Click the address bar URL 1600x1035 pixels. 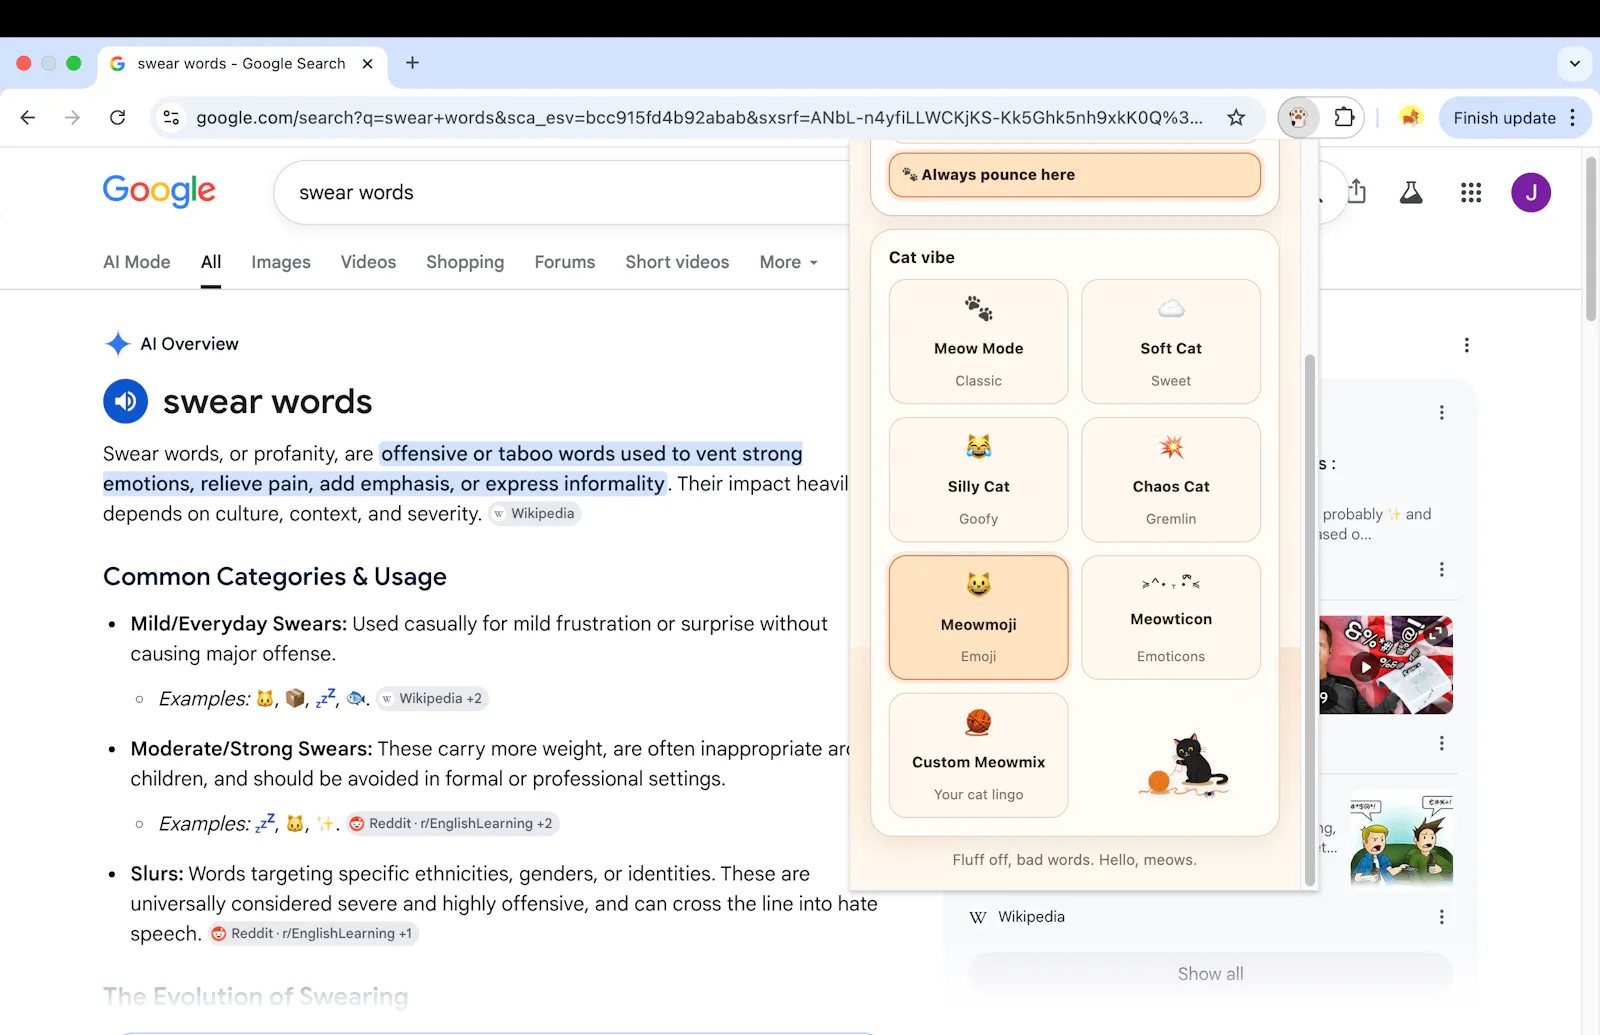tap(699, 118)
